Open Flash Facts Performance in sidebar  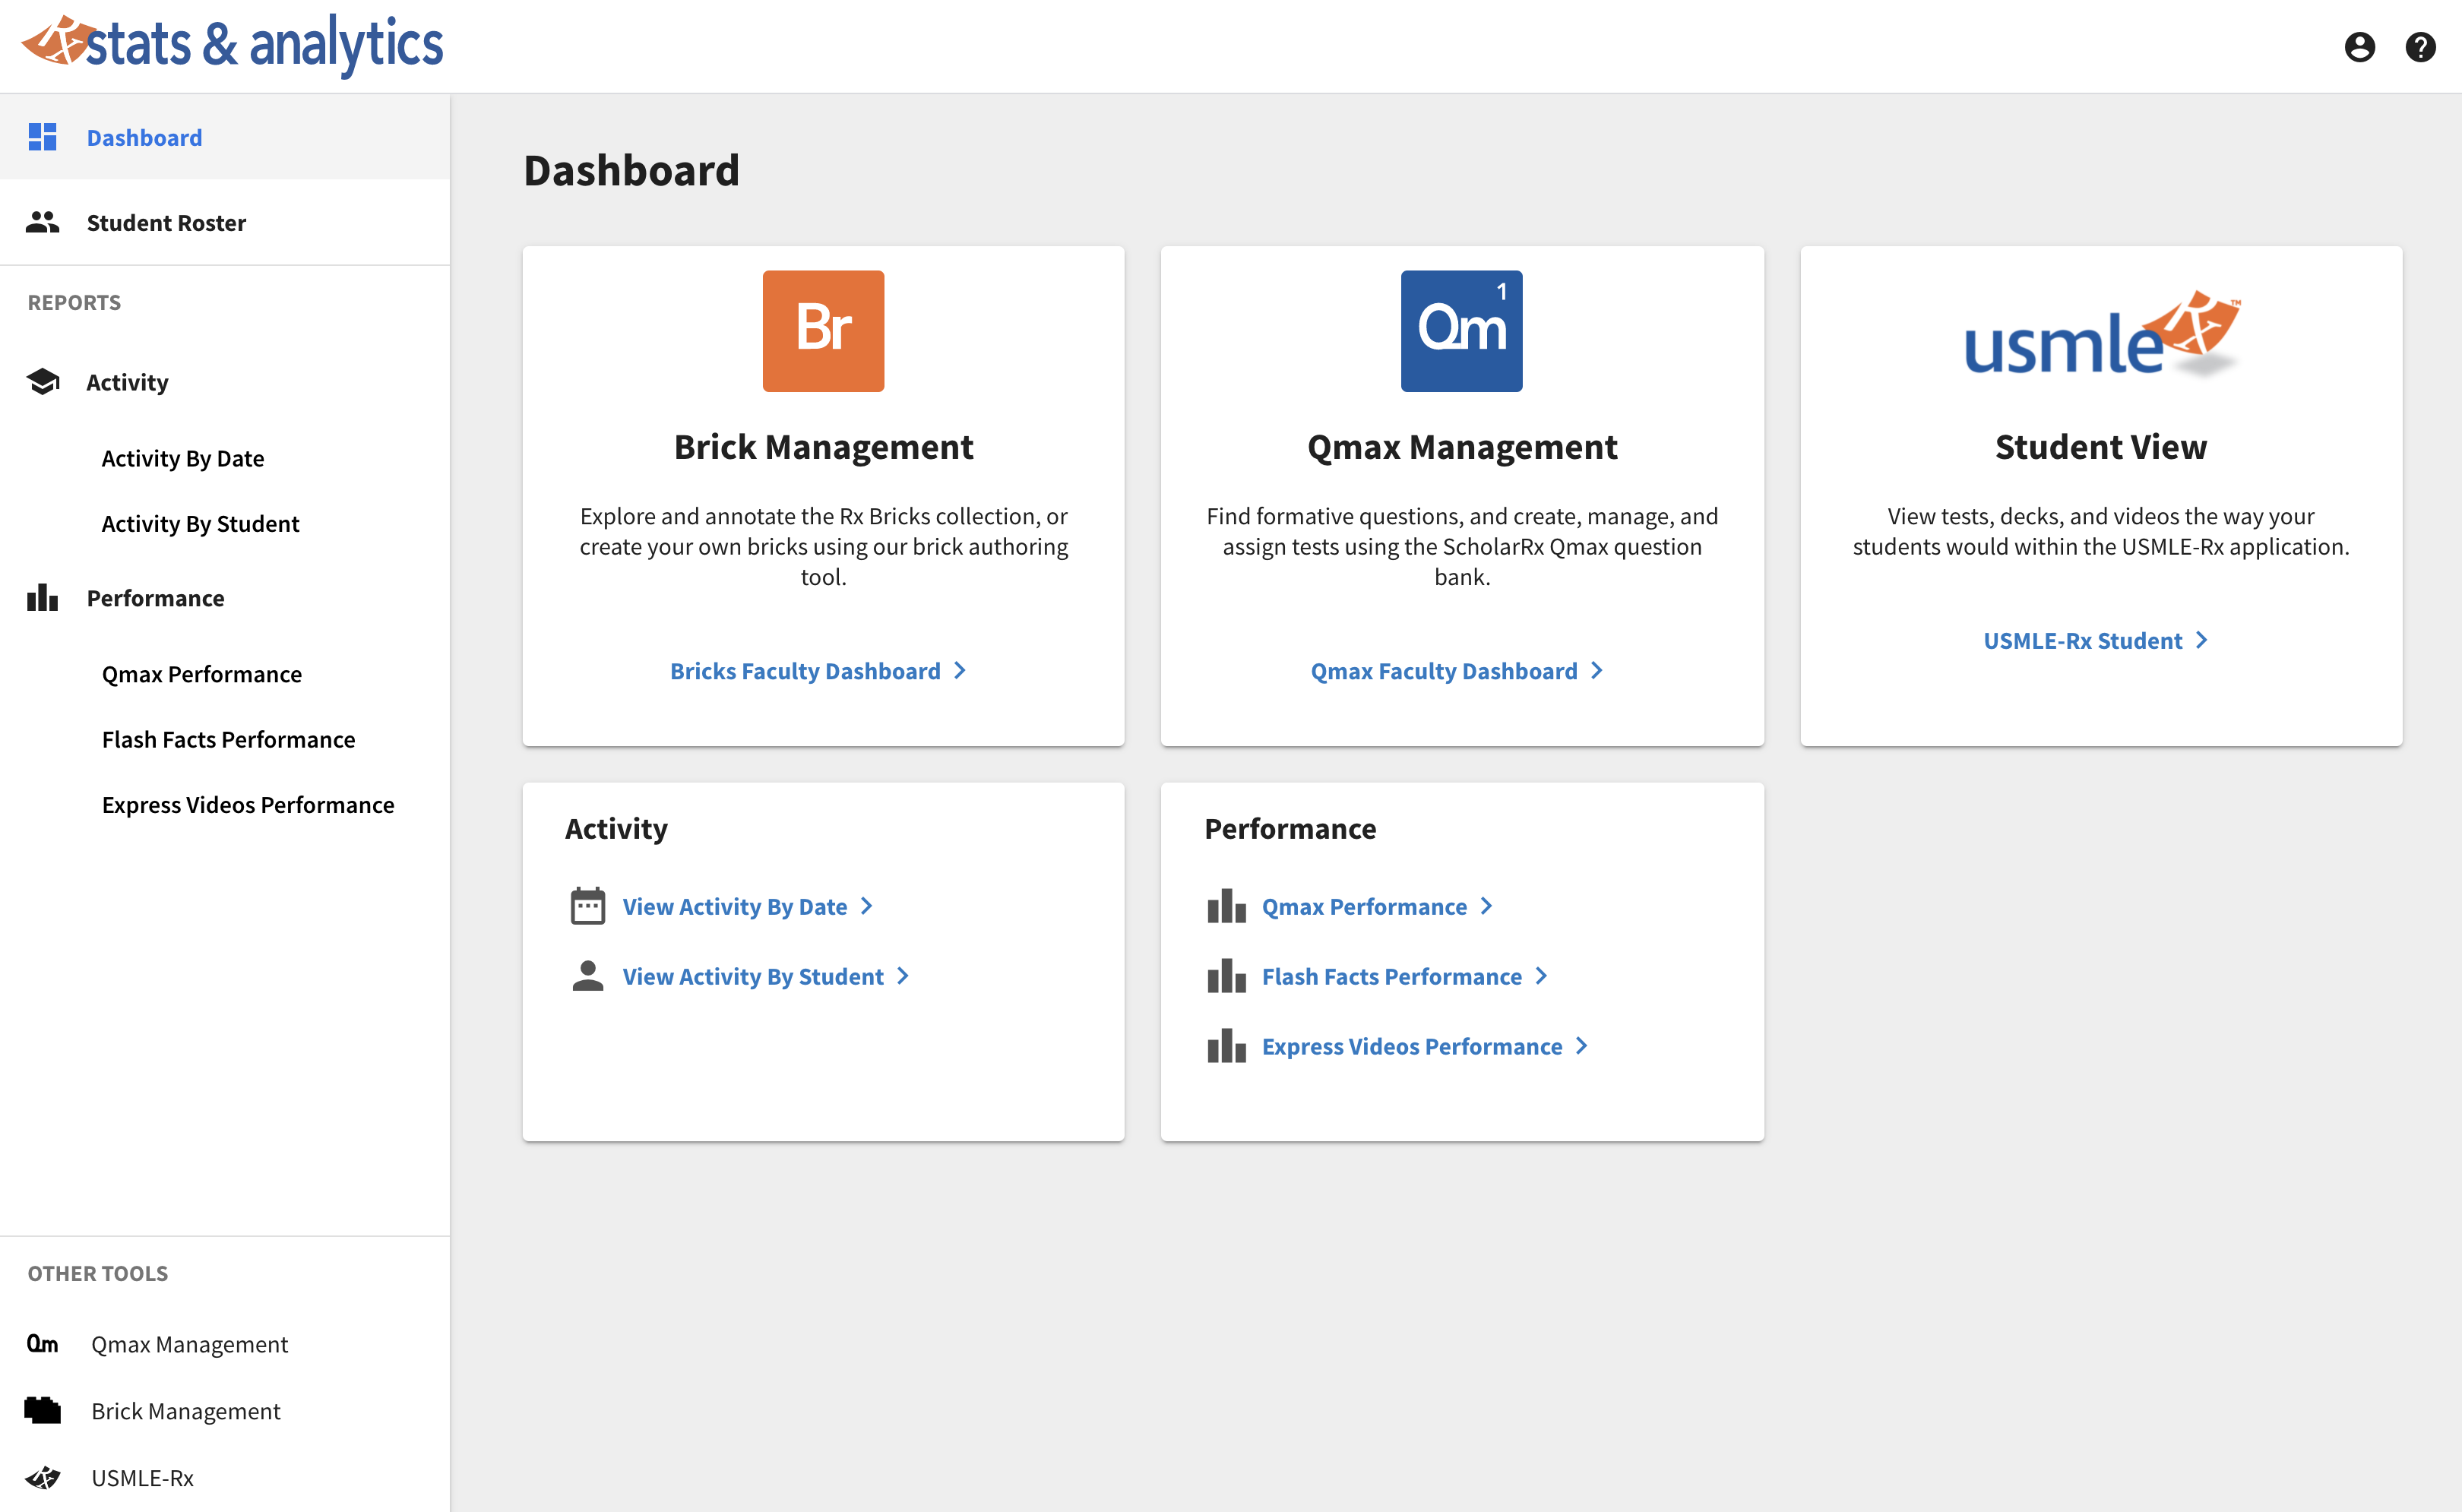click(x=229, y=739)
